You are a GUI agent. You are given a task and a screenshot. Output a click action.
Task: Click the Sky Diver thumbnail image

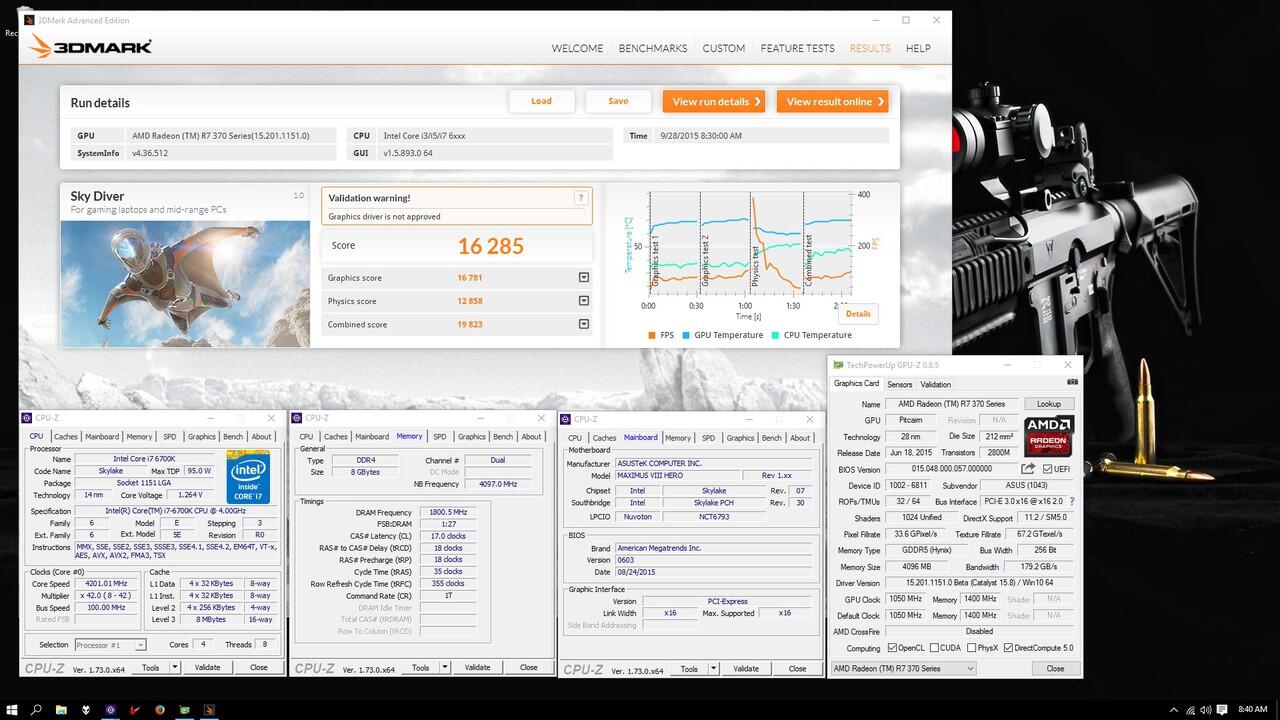point(185,282)
